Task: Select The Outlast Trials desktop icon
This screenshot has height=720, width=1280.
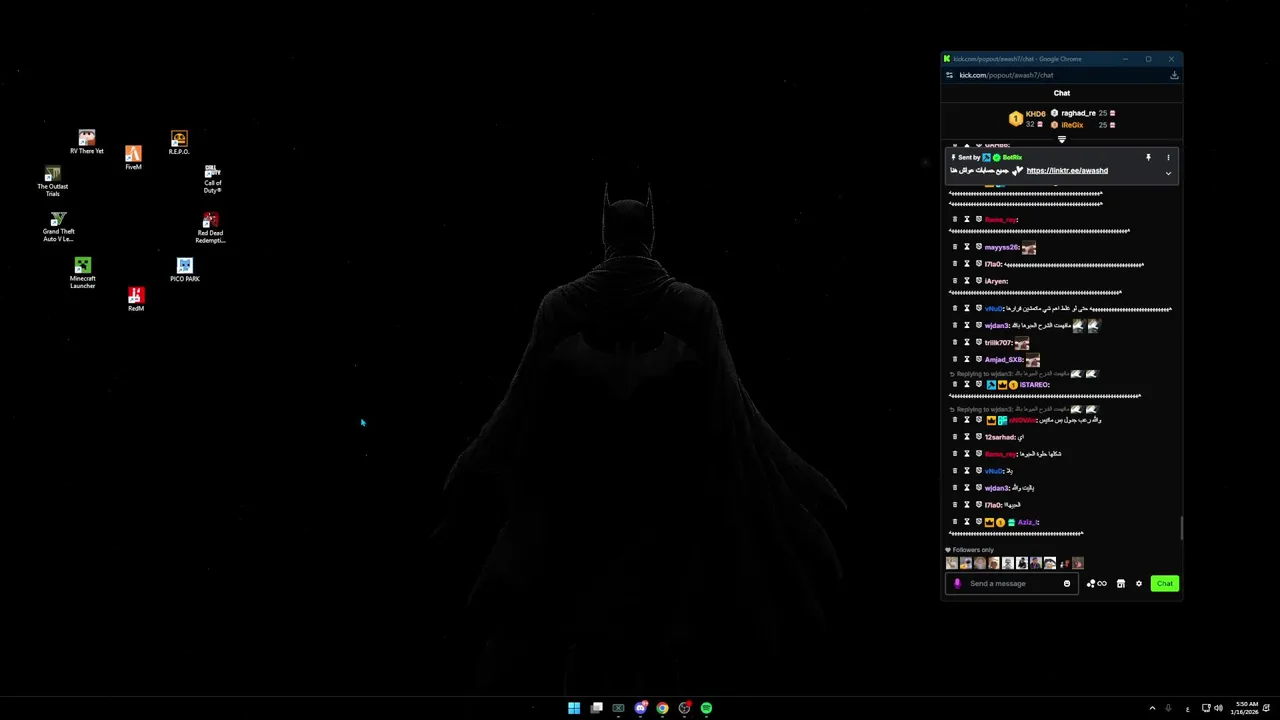Action: coord(53,181)
